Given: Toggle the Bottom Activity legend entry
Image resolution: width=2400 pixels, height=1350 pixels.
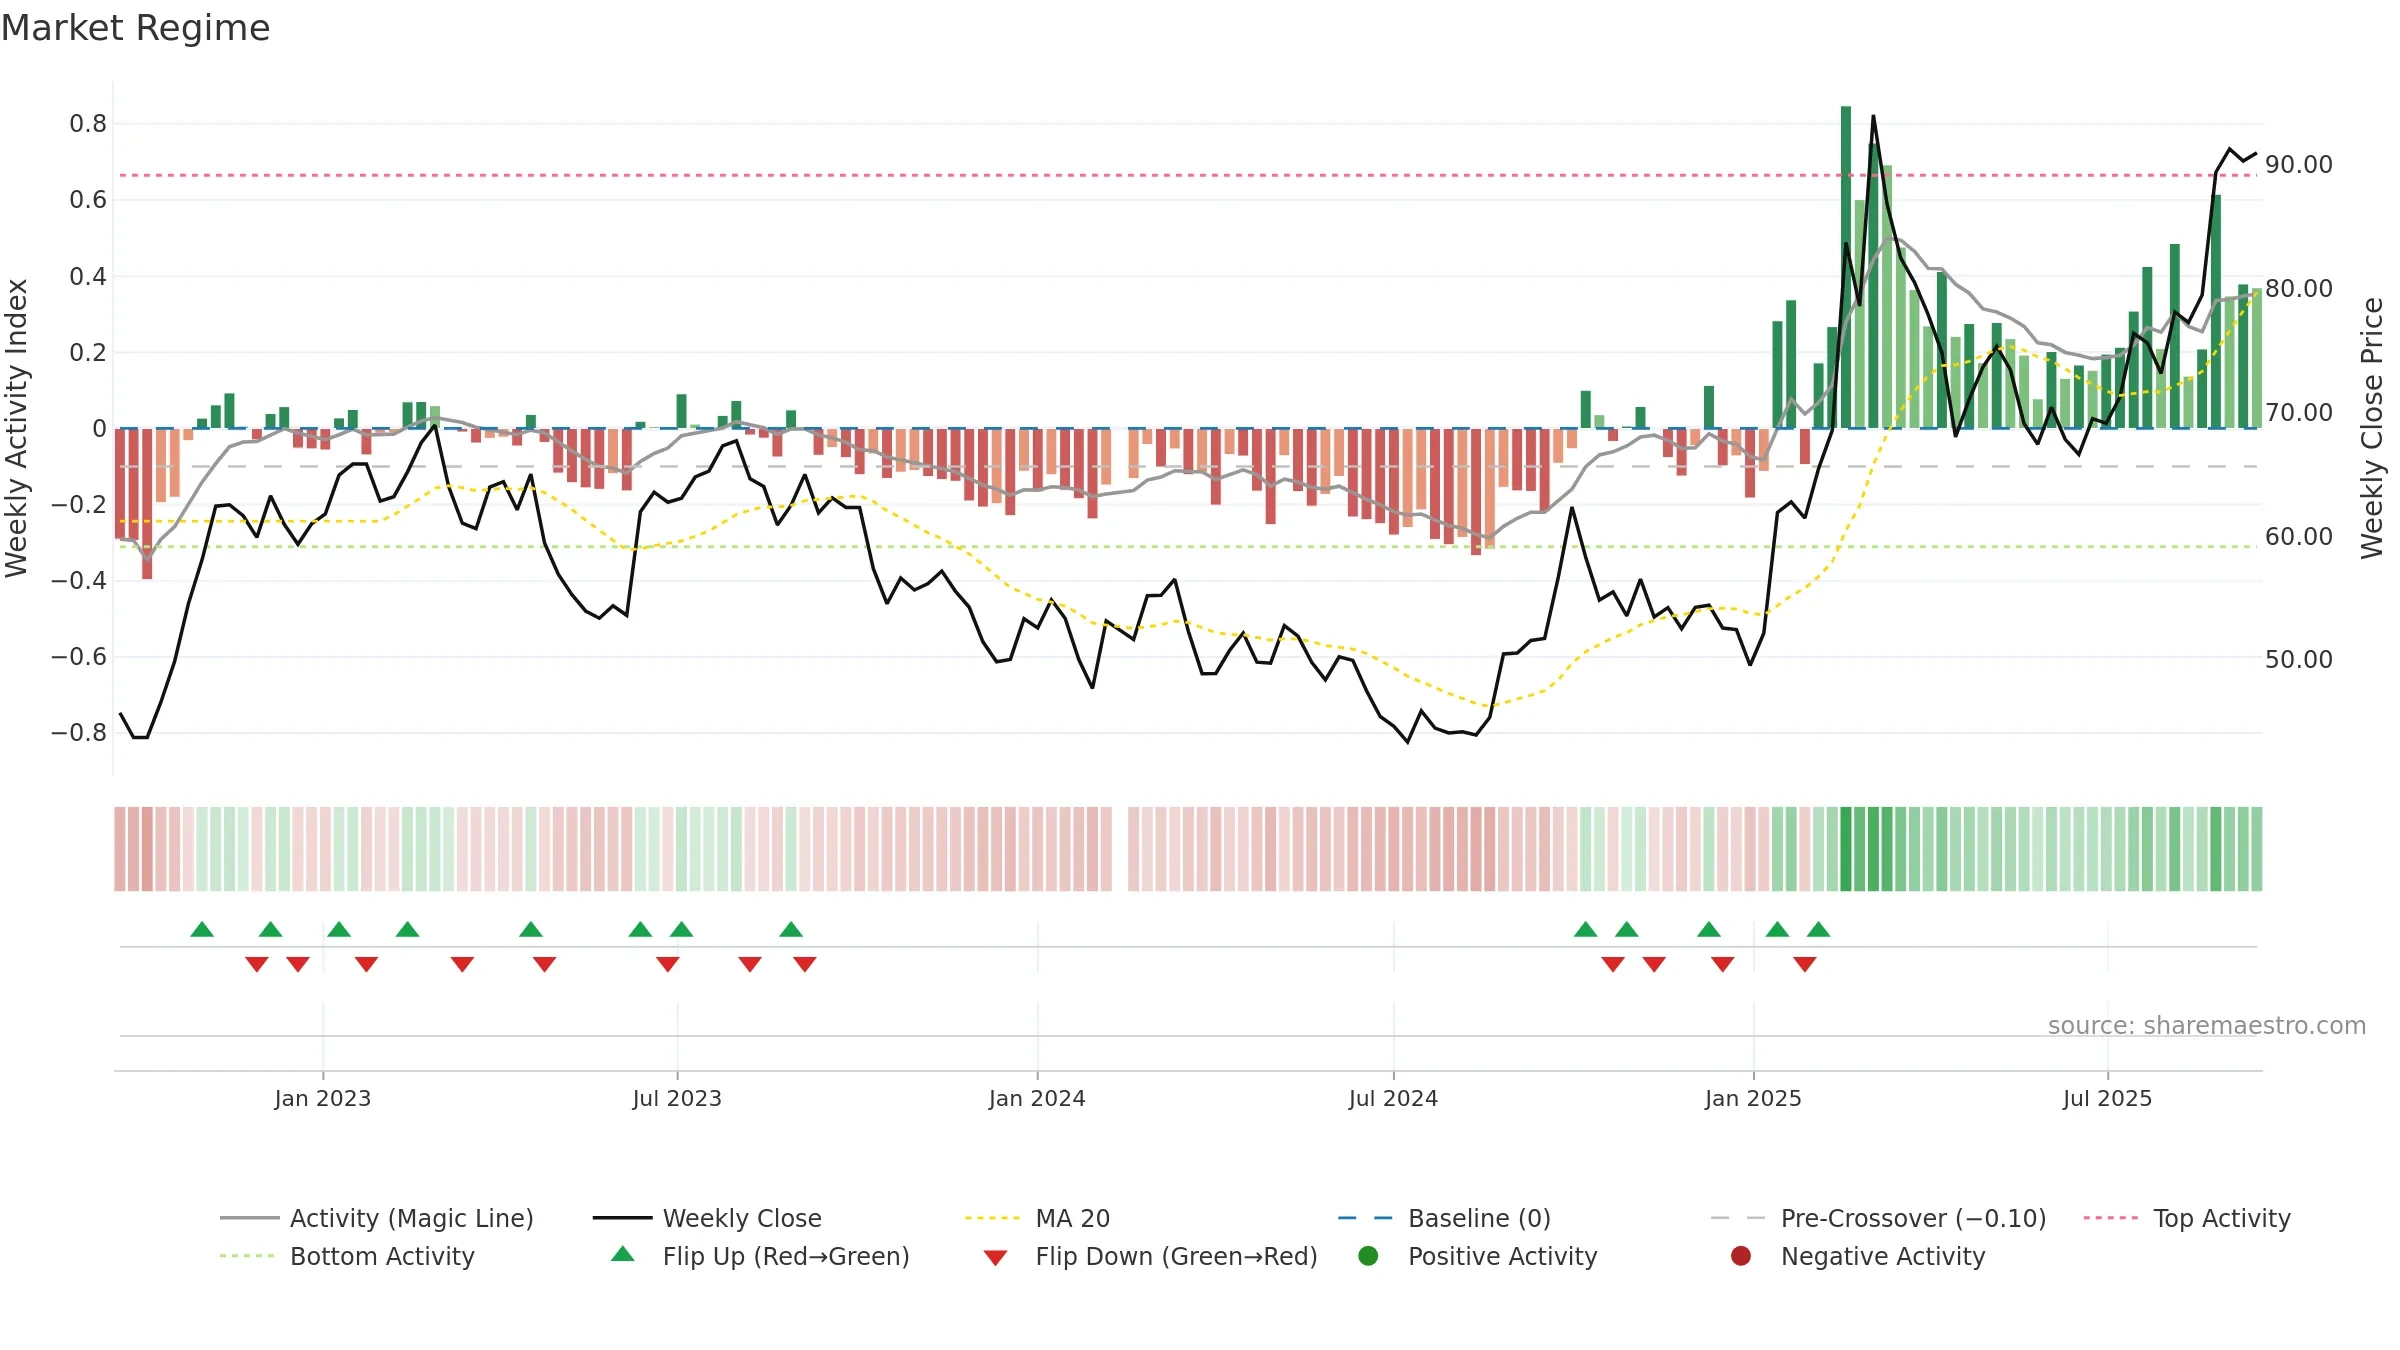Looking at the screenshot, I should click(347, 1256).
